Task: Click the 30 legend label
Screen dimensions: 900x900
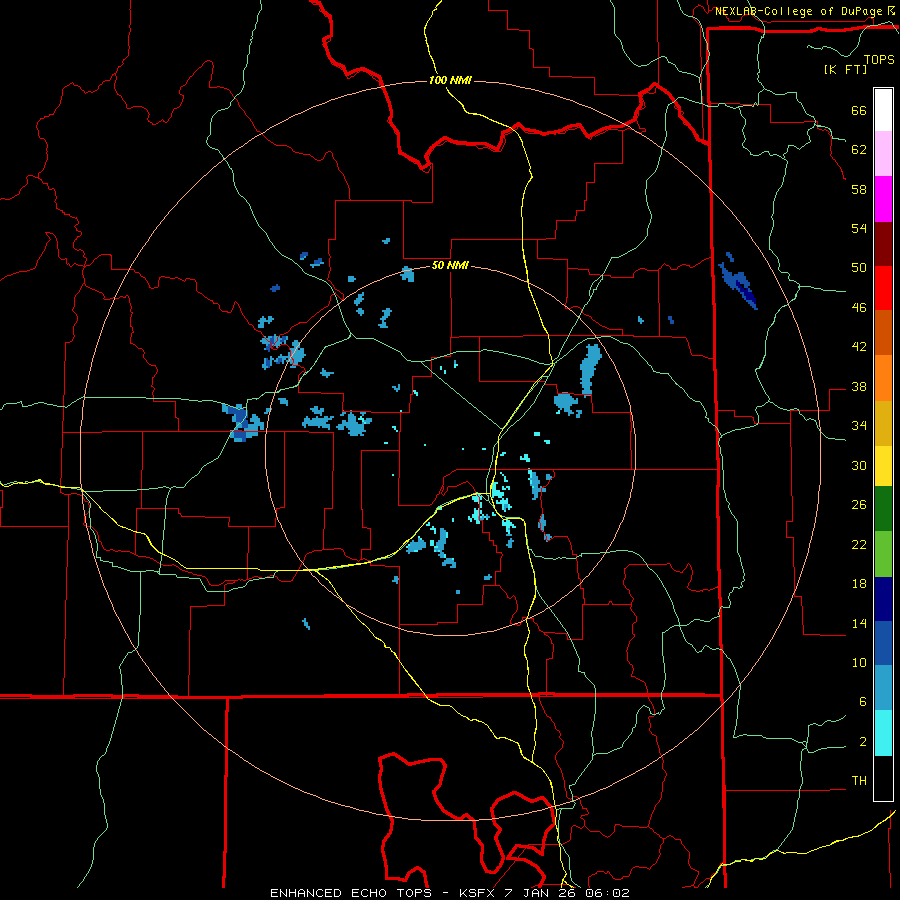Action: tap(859, 465)
